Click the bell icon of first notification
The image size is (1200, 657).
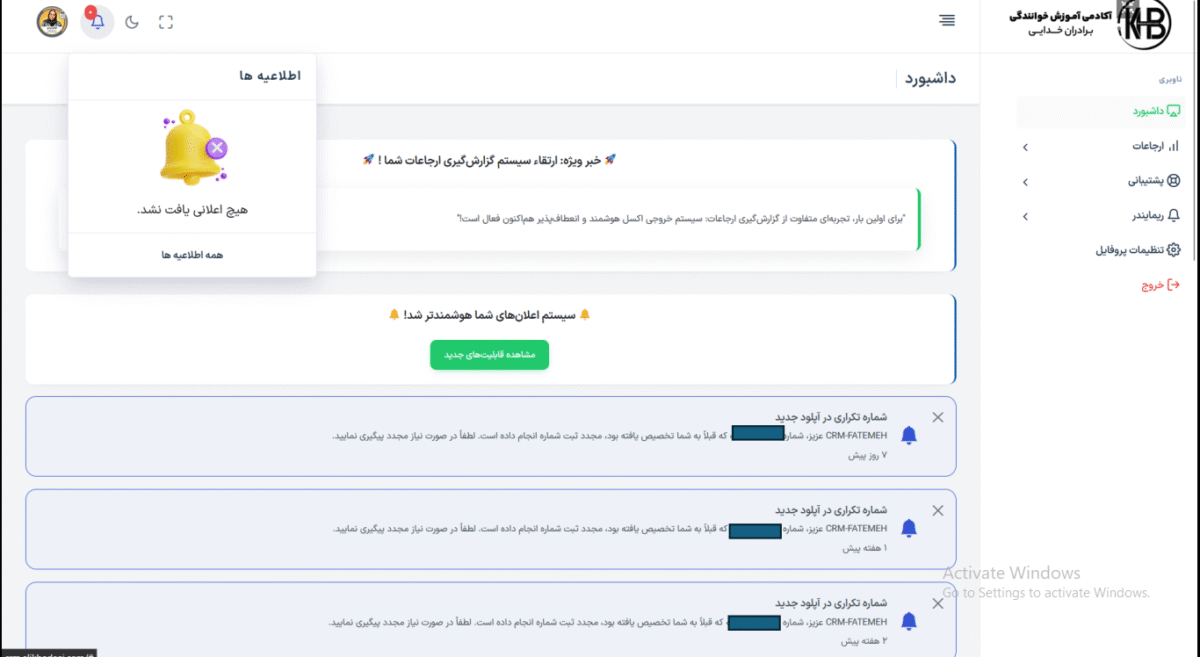click(909, 435)
